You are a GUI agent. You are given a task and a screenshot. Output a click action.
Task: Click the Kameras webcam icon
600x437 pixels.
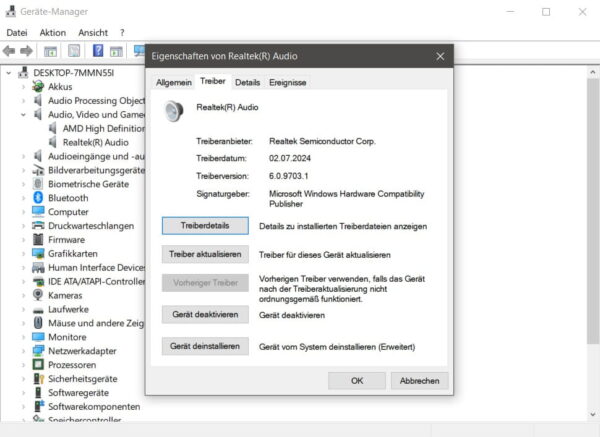pyautogui.click(x=38, y=295)
